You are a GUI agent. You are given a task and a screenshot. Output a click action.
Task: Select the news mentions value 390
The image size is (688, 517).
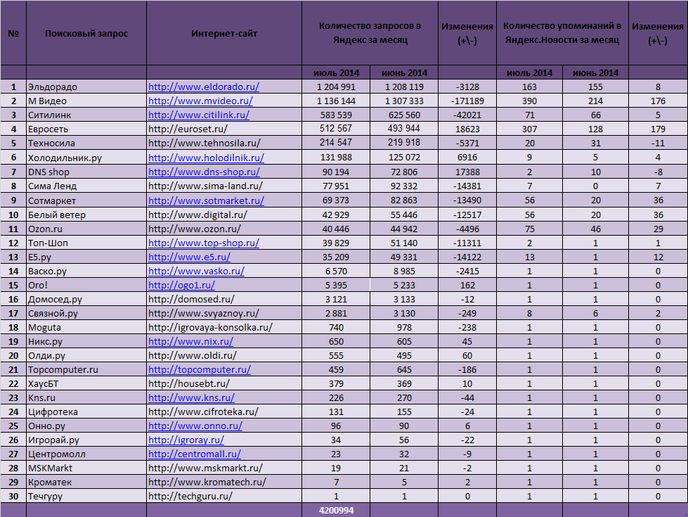(530, 101)
